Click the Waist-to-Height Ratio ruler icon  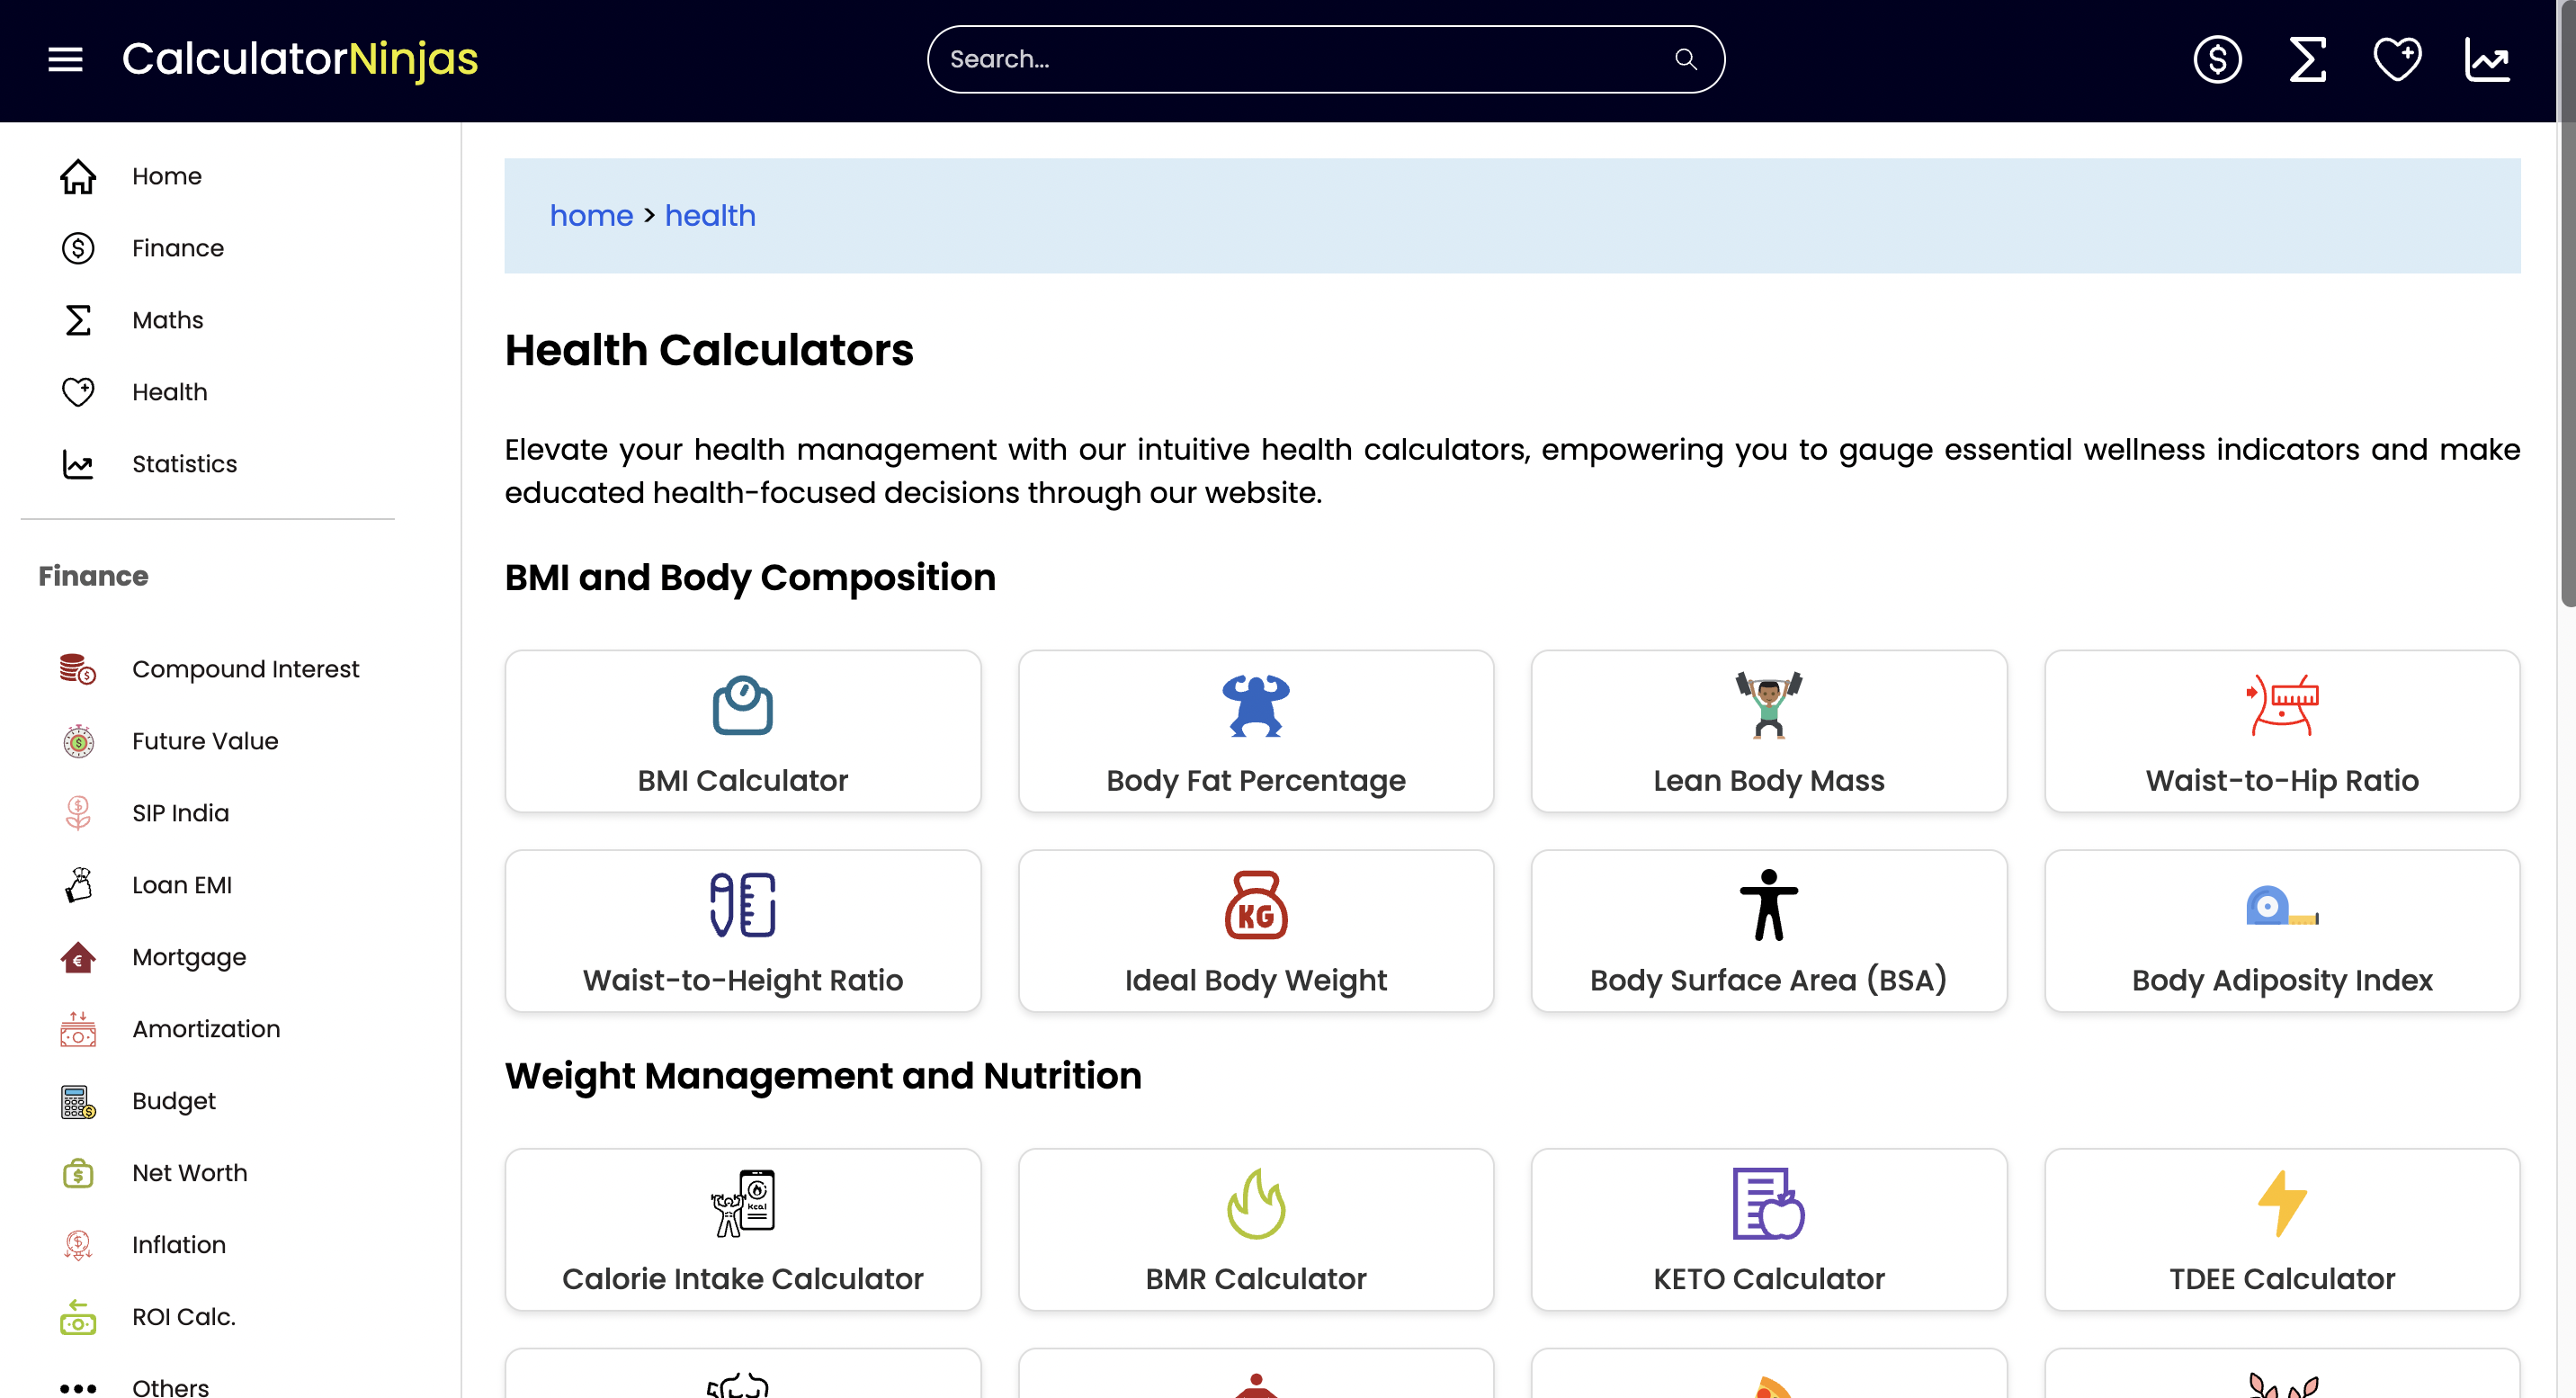point(743,905)
